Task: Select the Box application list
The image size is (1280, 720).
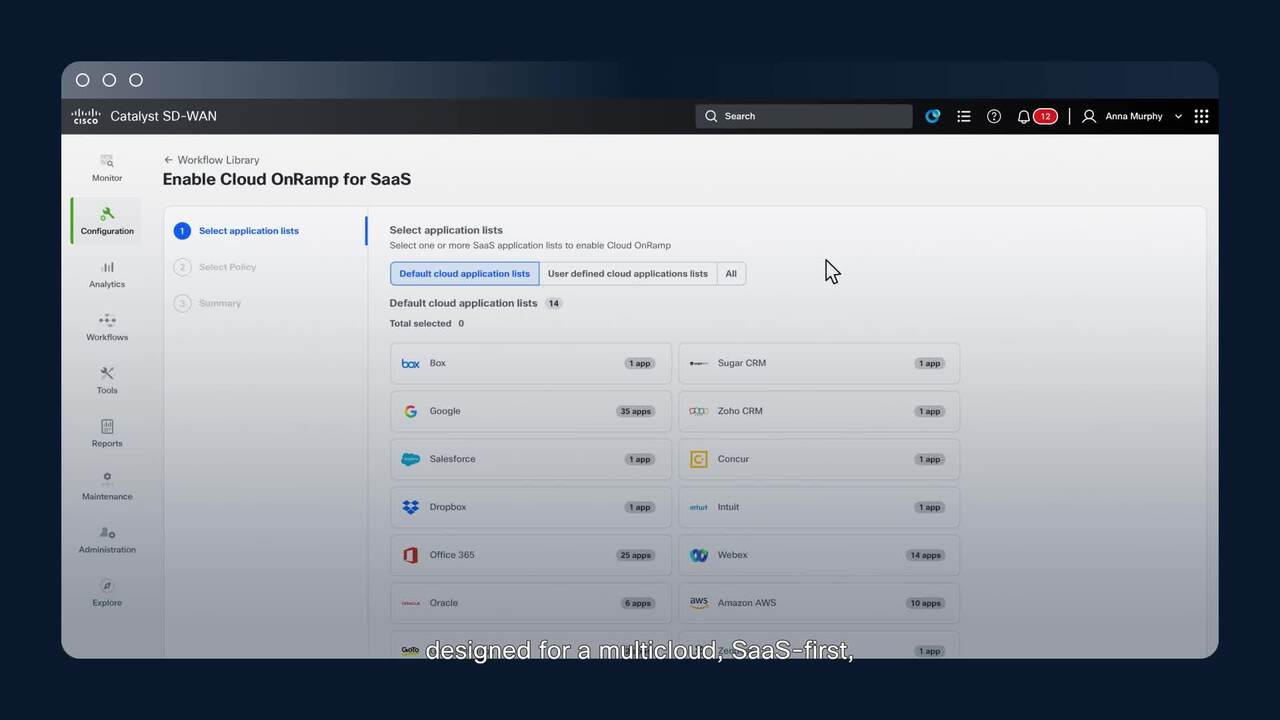Action: coord(530,363)
